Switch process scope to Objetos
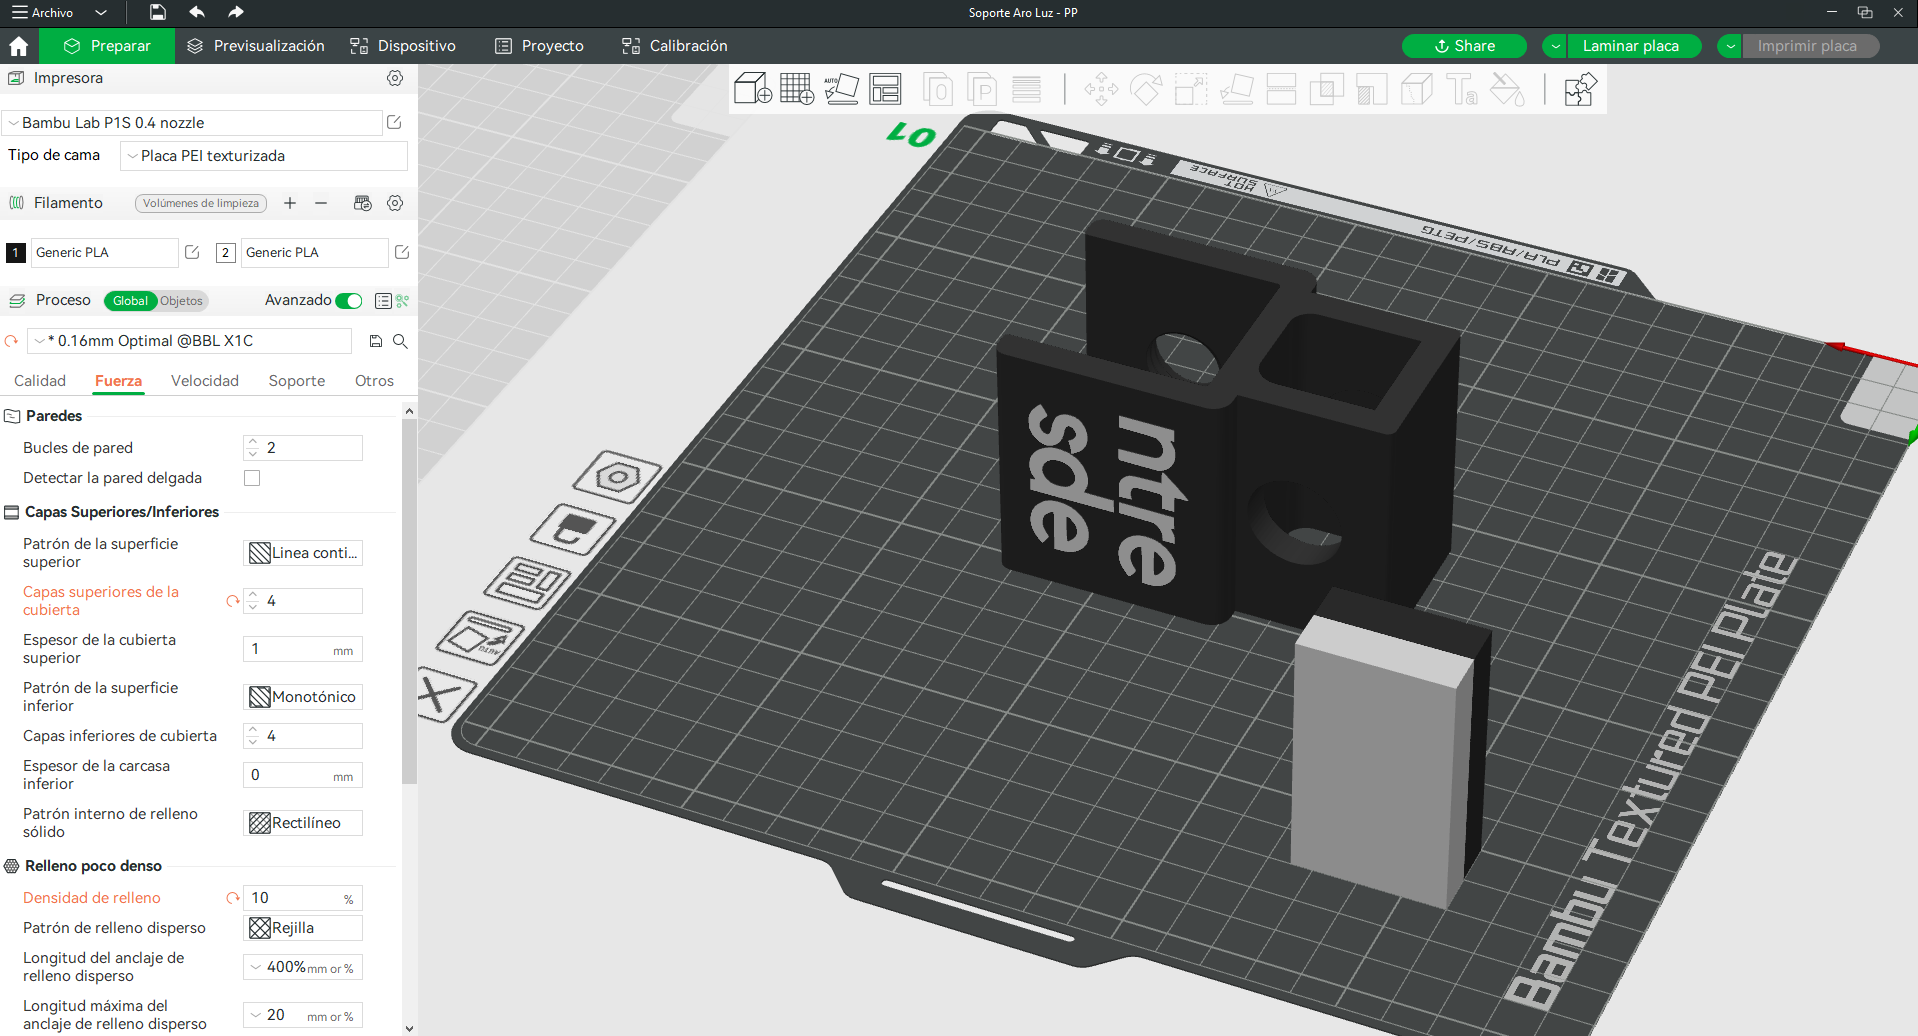The image size is (1918, 1036). coord(181,301)
